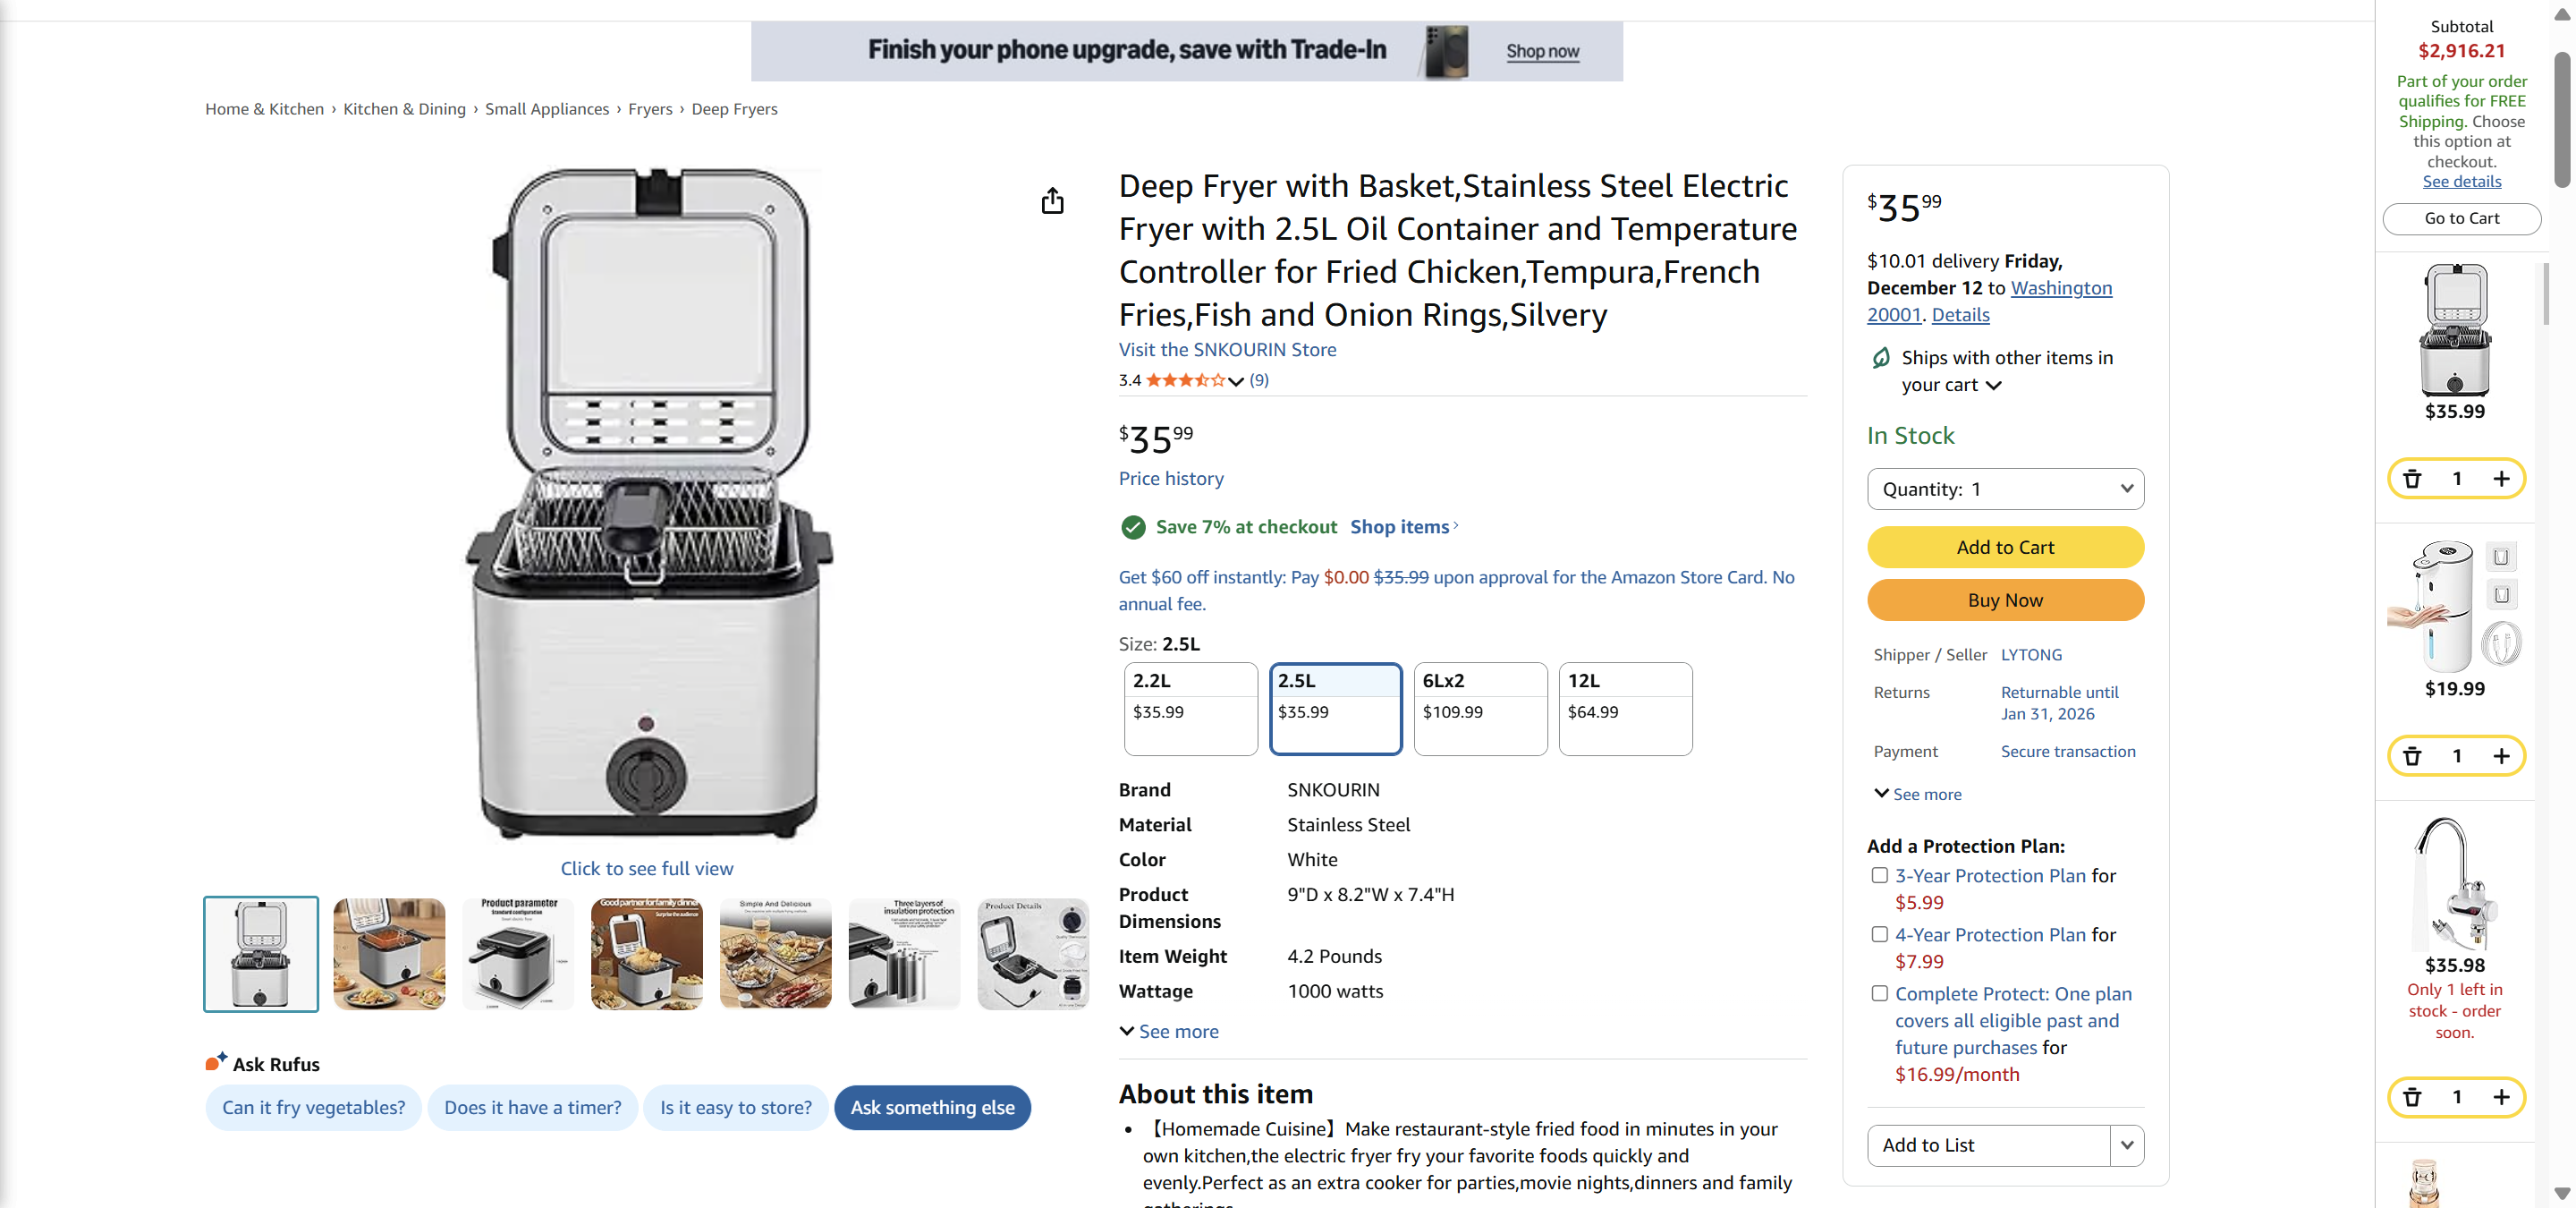Image resolution: width=2576 pixels, height=1208 pixels.
Task: Select the 12L size option
Action: [1624, 708]
